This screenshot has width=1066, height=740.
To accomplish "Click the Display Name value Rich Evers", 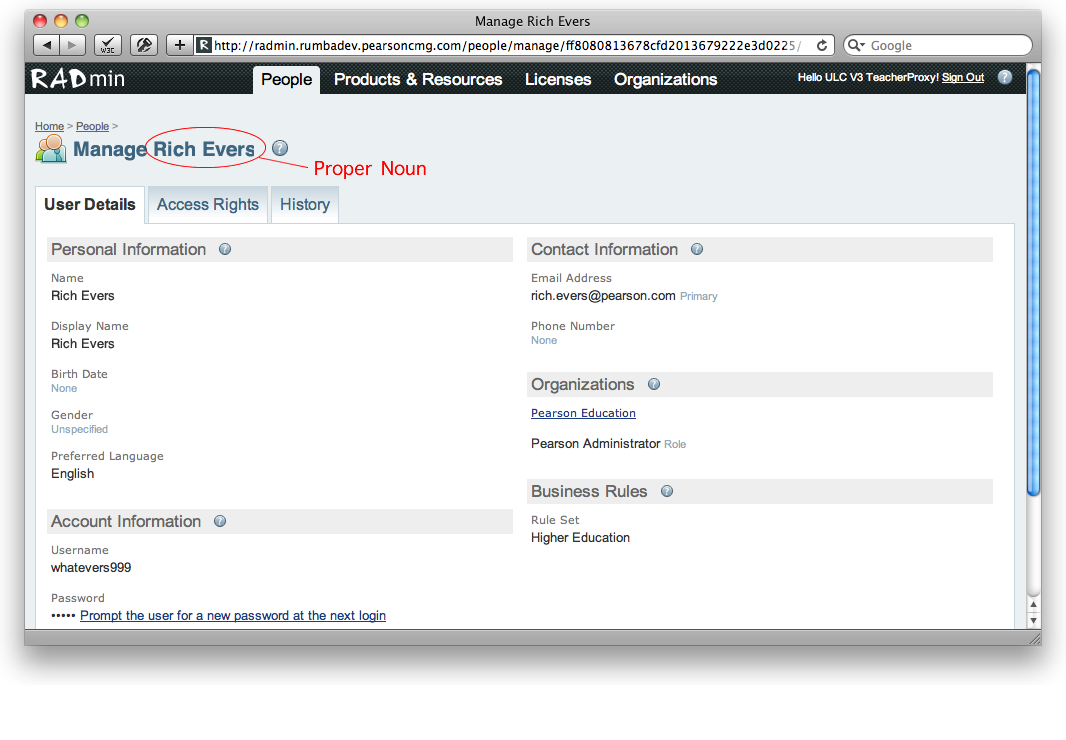I will point(83,344).
